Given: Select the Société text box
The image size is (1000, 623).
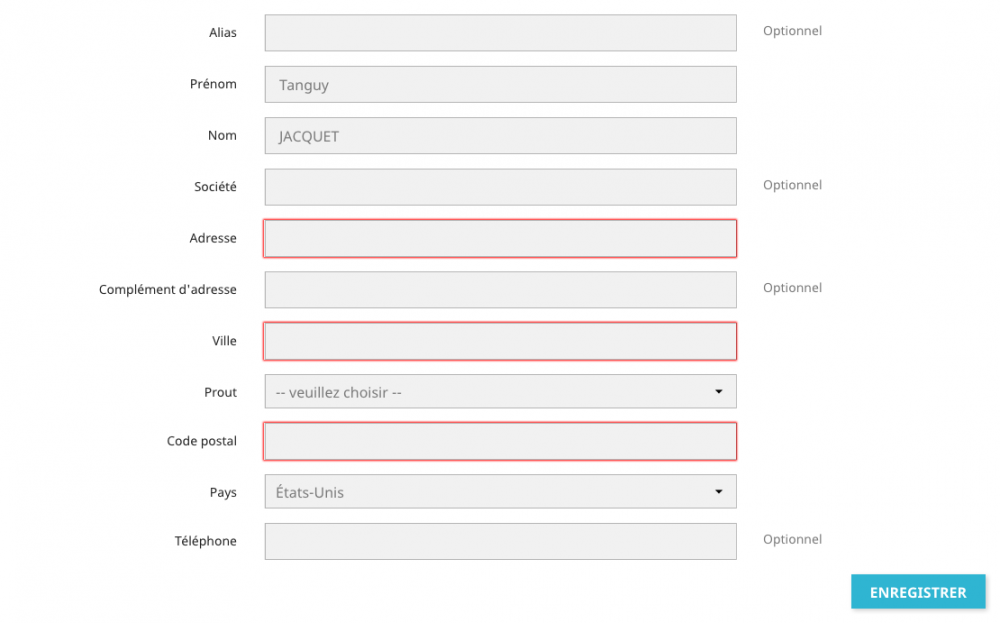Looking at the screenshot, I should [x=500, y=187].
